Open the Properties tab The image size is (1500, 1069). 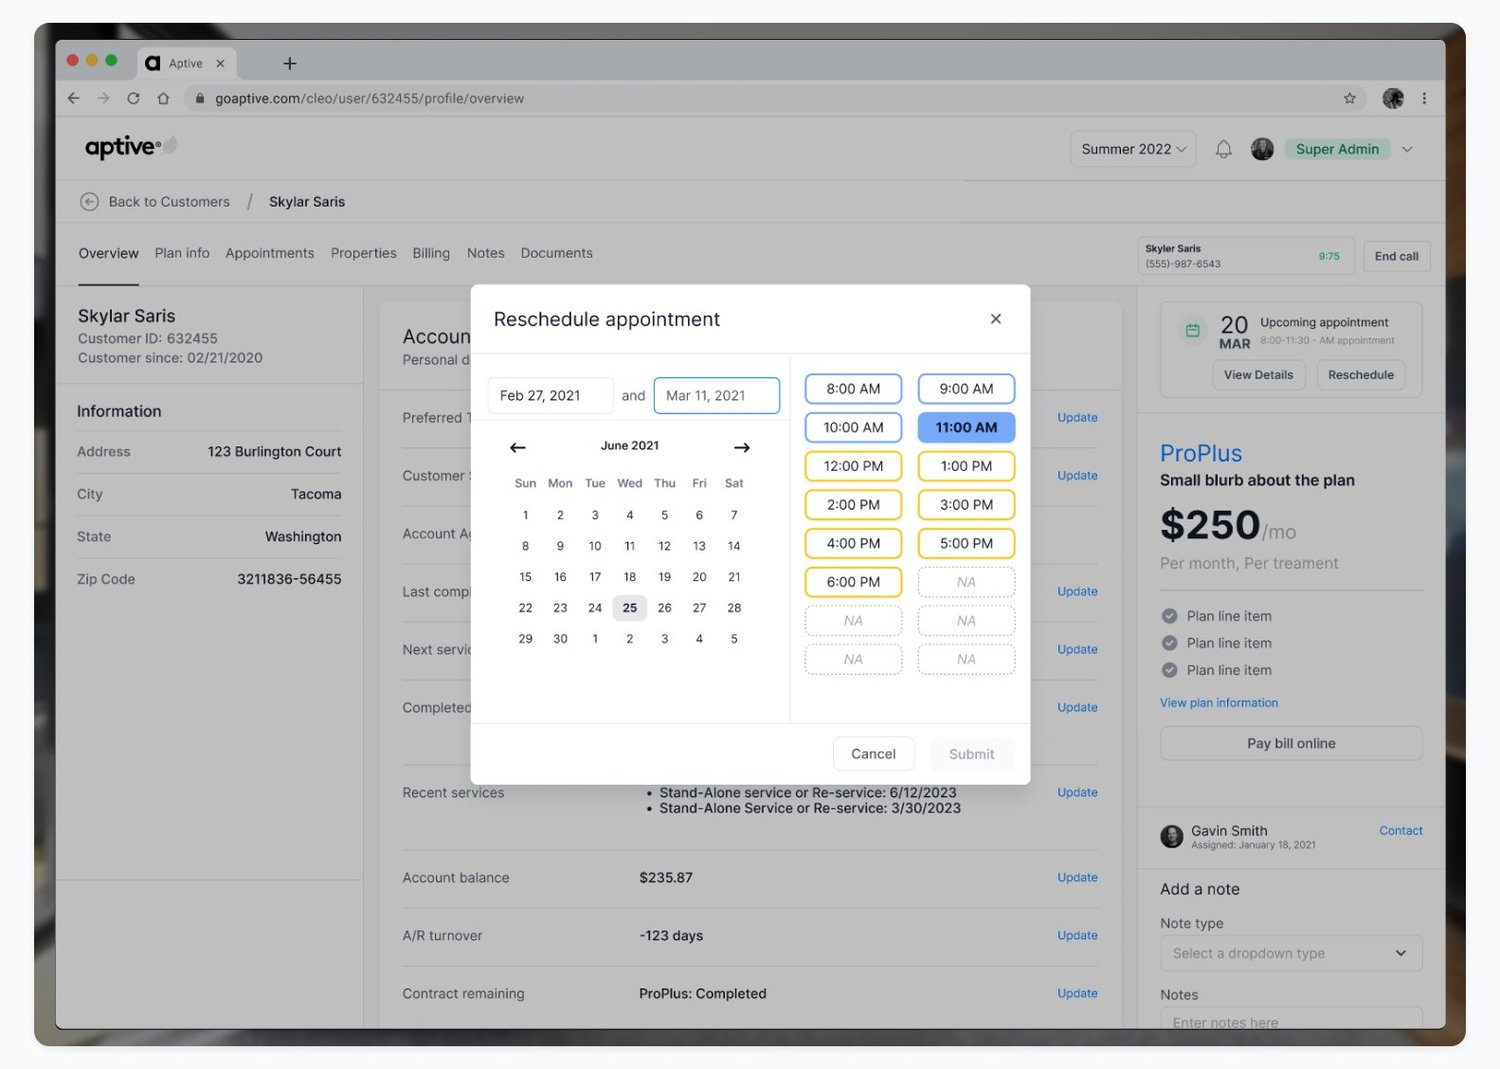click(364, 253)
